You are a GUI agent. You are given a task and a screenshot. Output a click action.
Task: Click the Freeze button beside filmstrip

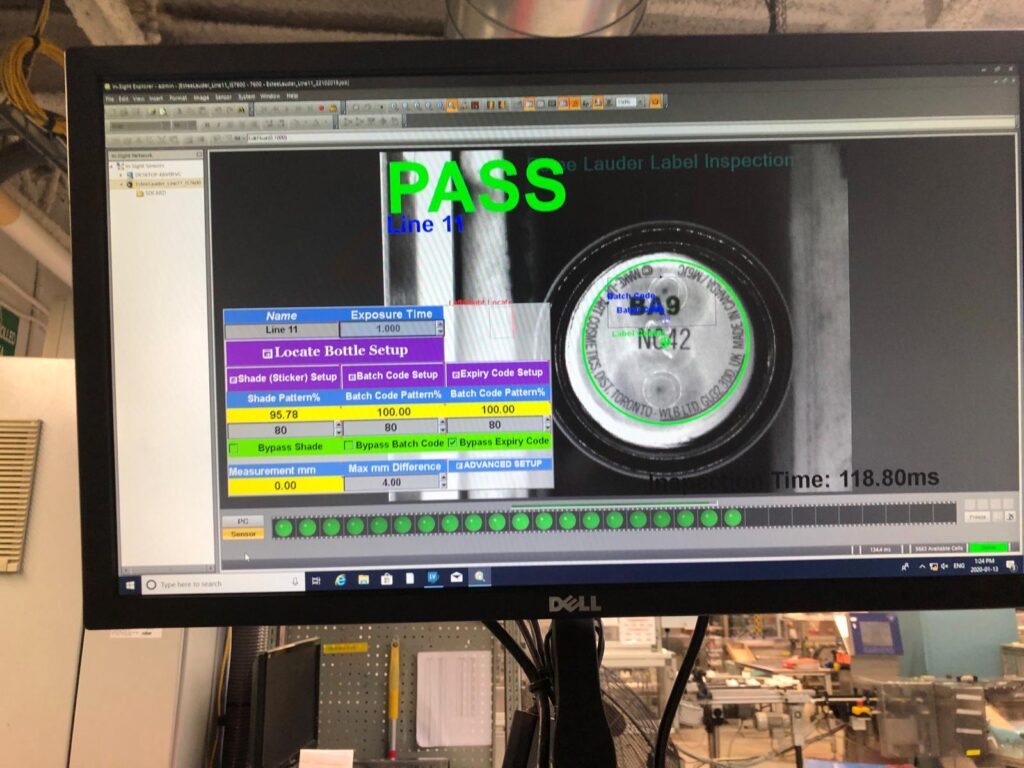tap(977, 517)
